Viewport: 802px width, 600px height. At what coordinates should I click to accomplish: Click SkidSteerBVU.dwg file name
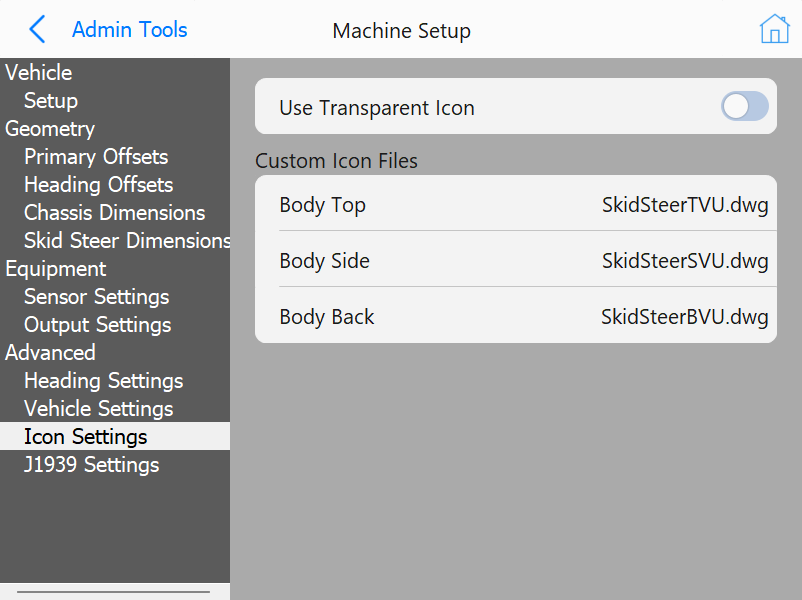[684, 317]
